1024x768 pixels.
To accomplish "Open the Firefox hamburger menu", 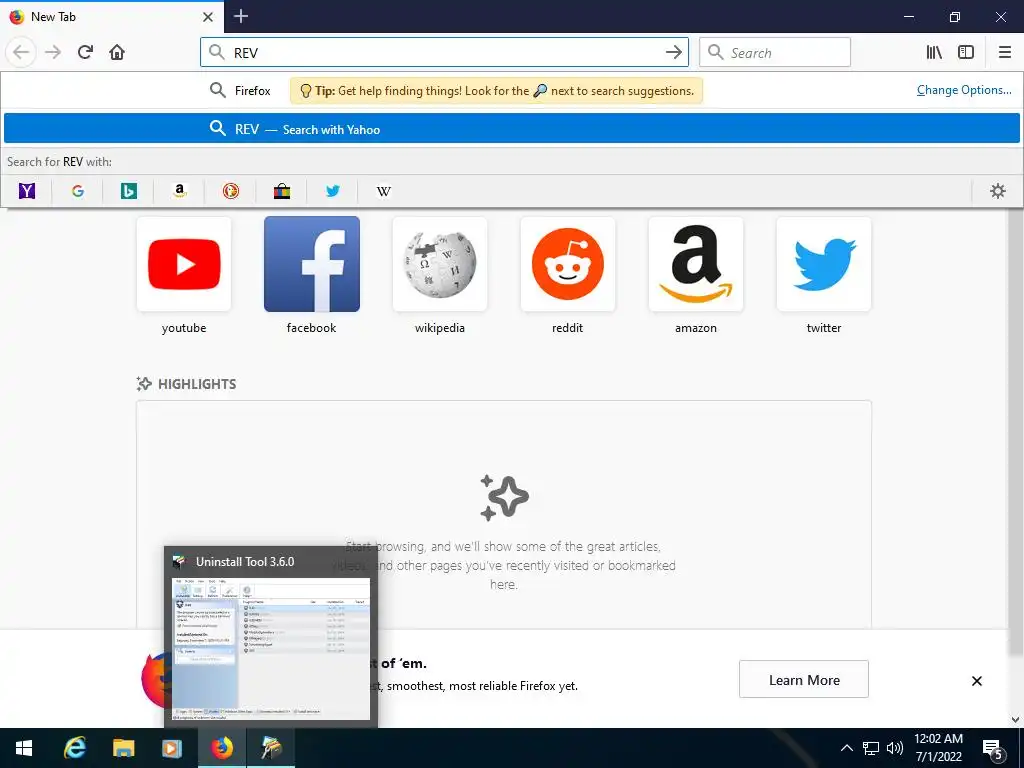I will pos(1005,52).
